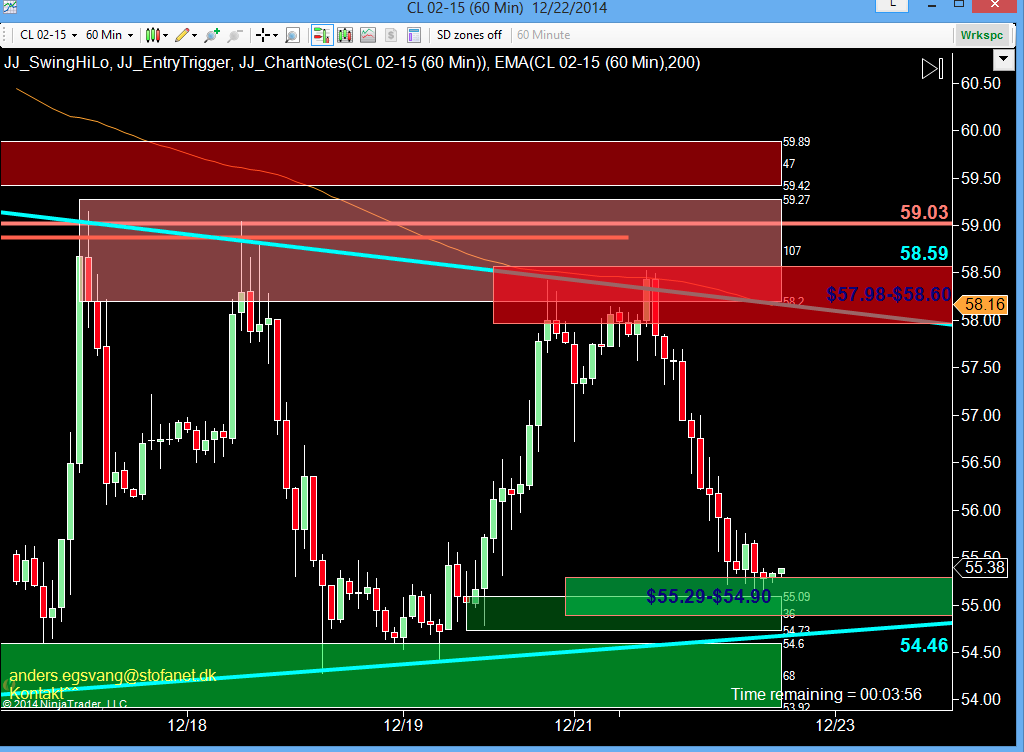Toggle the Chart Trader icon

click(322, 35)
